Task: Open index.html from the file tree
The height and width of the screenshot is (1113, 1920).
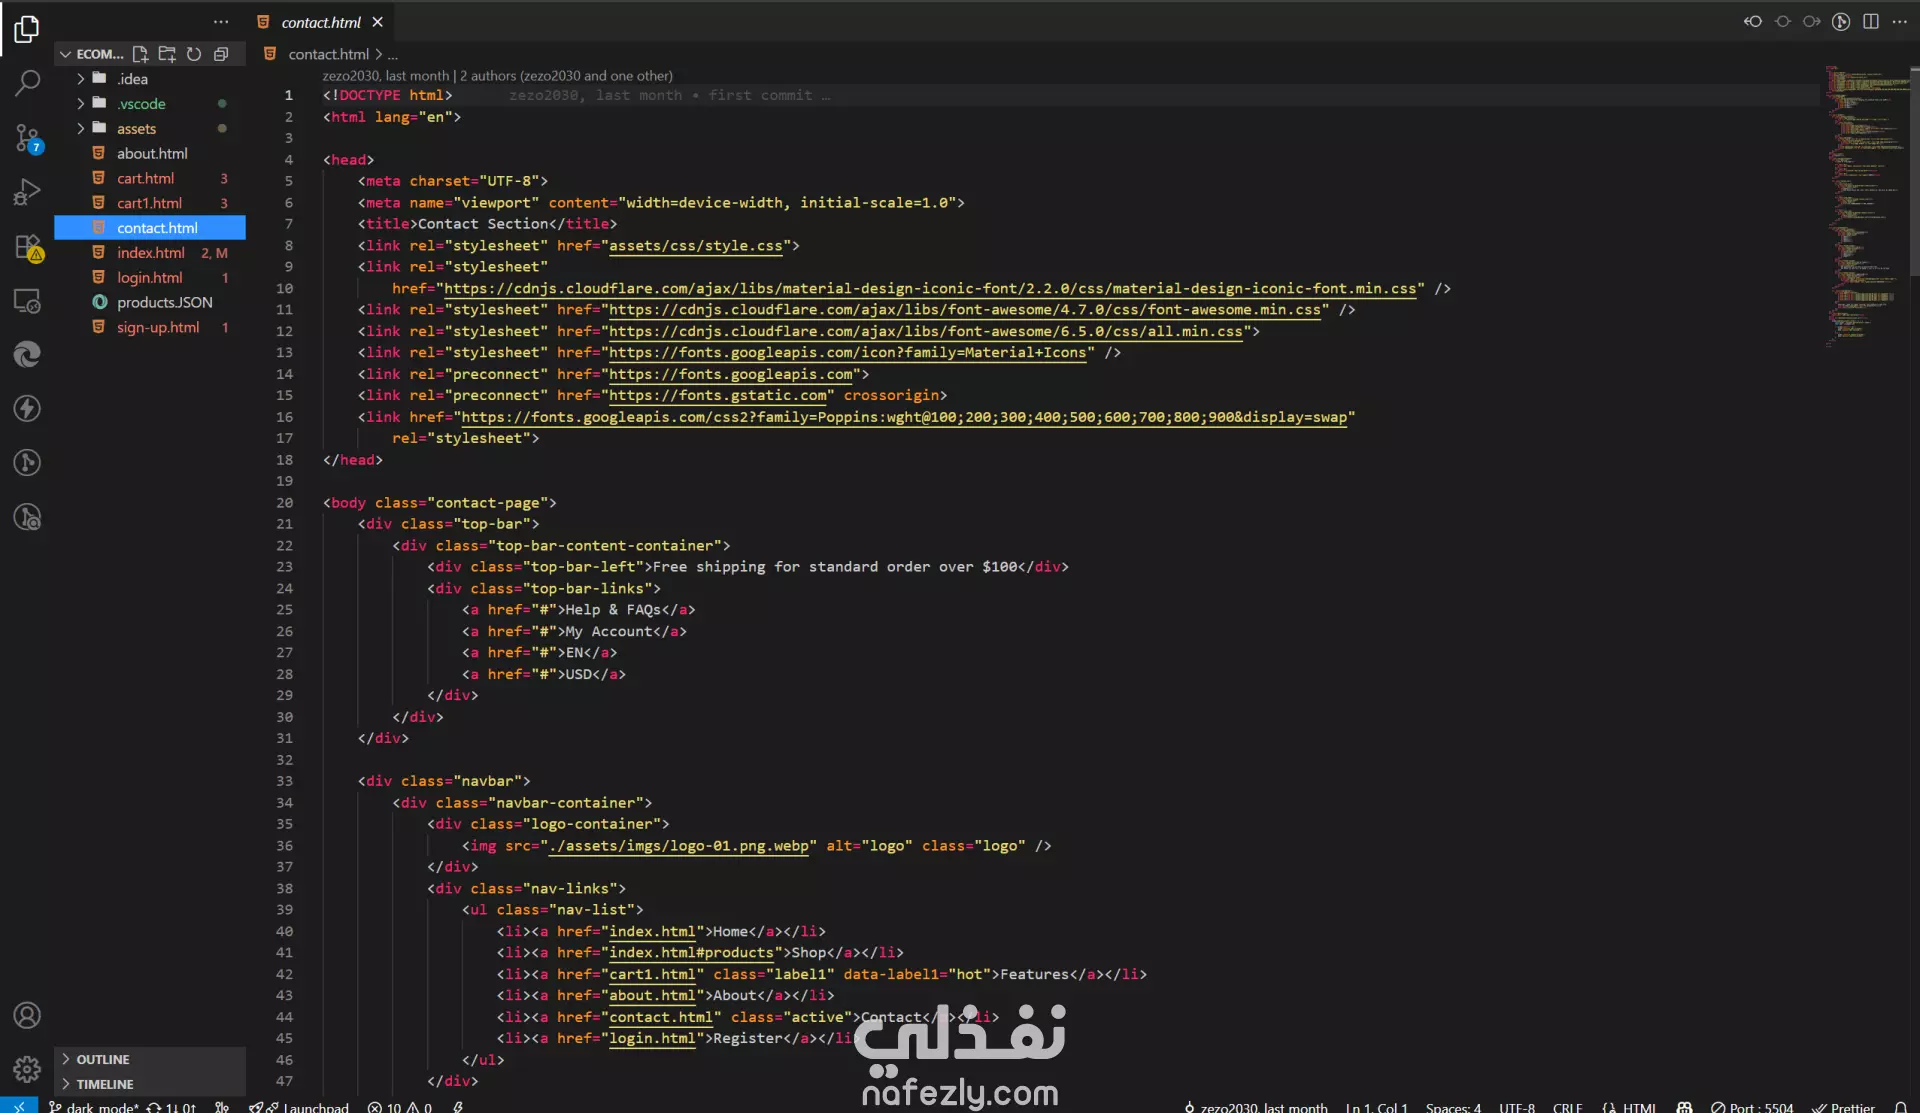Action: 150,253
